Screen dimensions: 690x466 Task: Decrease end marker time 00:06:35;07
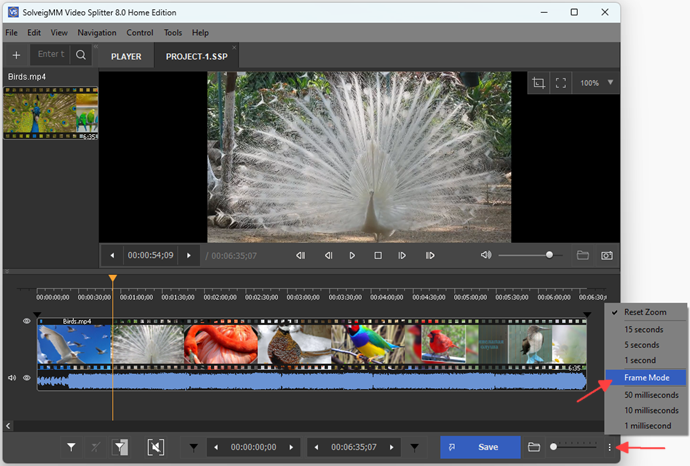(x=316, y=448)
